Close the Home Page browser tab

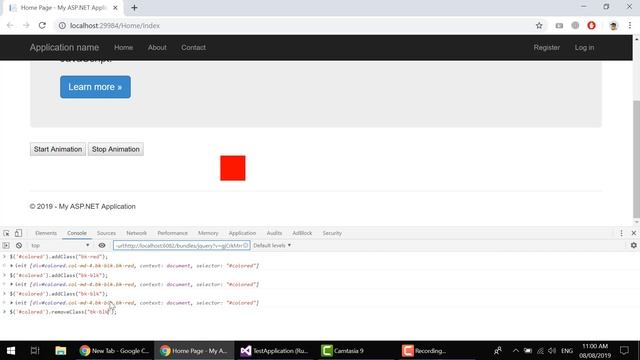click(x=115, y=7)
